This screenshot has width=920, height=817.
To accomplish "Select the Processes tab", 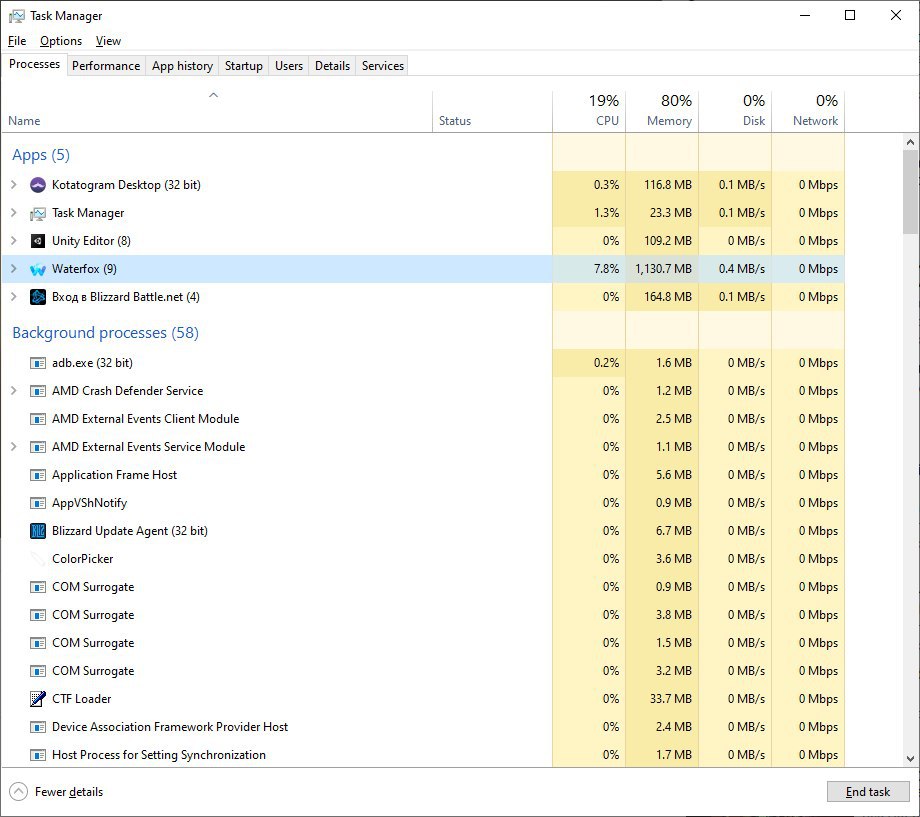I will click(x=34, y=64).
